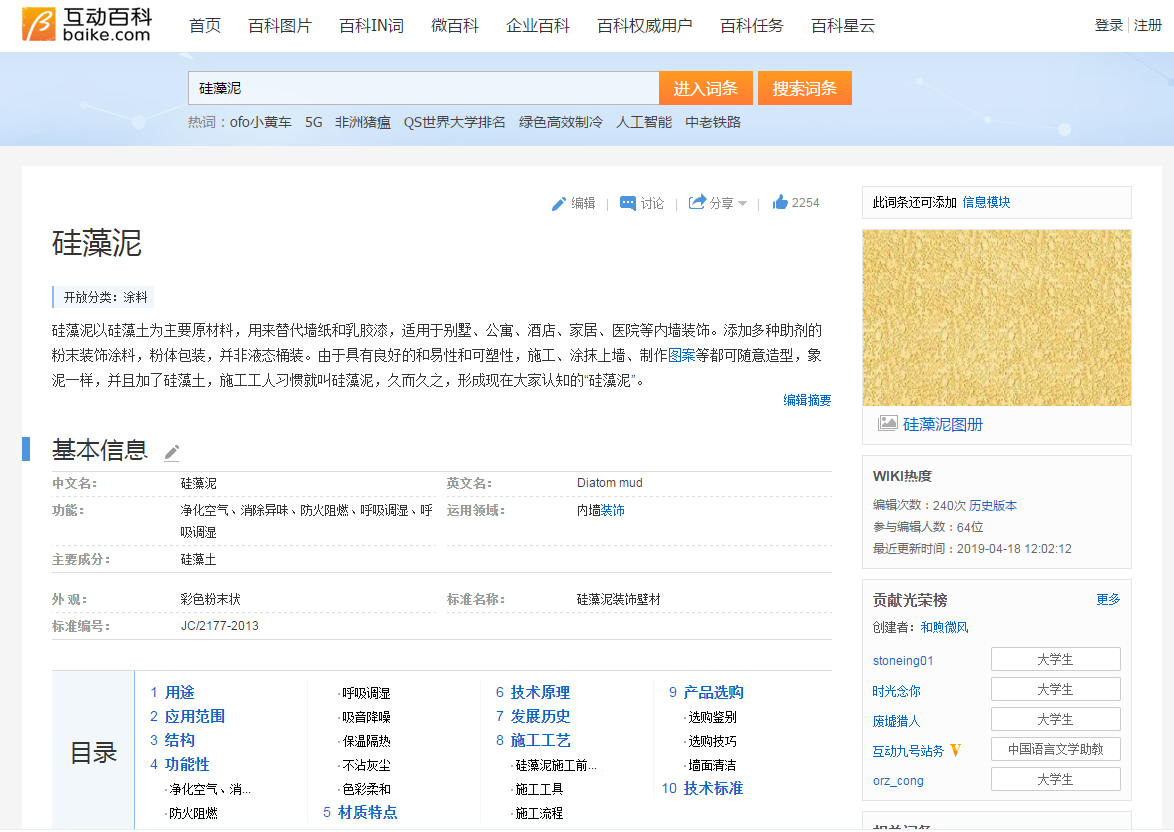Select hot word QS世界大学排名
The image size is (1174, 832).
pyautogui.click(x=454, y=122)
